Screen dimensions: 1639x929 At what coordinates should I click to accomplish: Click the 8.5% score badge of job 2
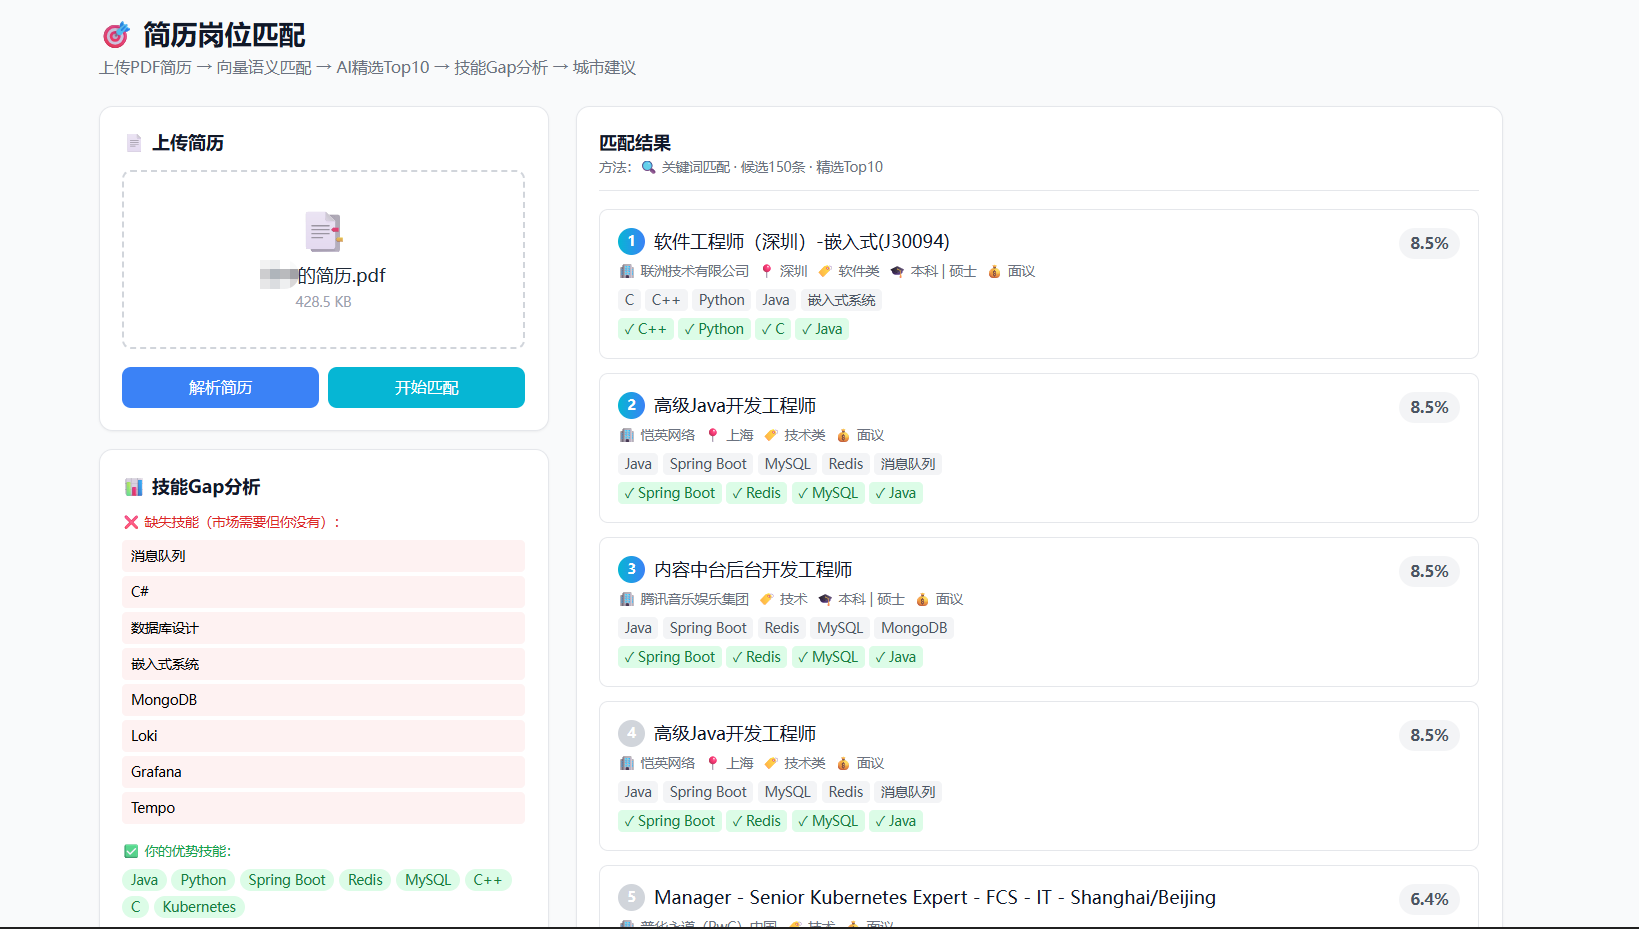(1428, 407)
